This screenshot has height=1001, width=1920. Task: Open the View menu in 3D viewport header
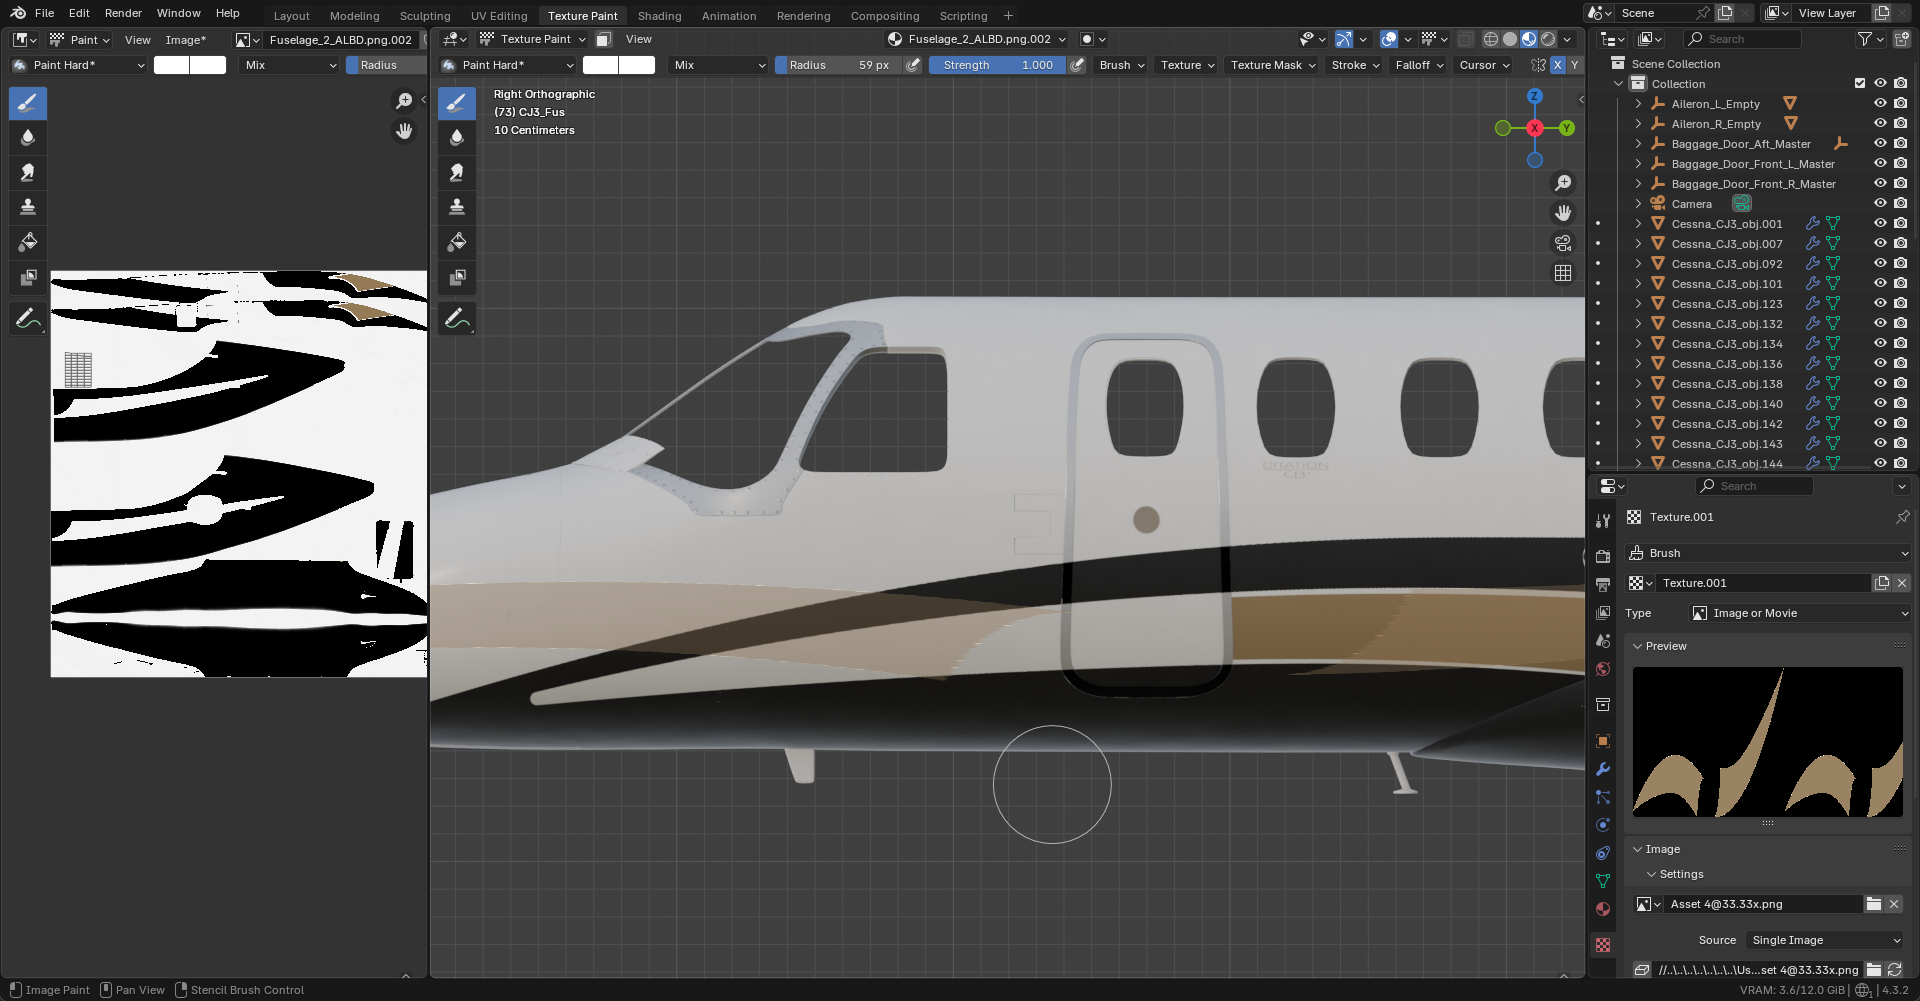tap(638, 39)
